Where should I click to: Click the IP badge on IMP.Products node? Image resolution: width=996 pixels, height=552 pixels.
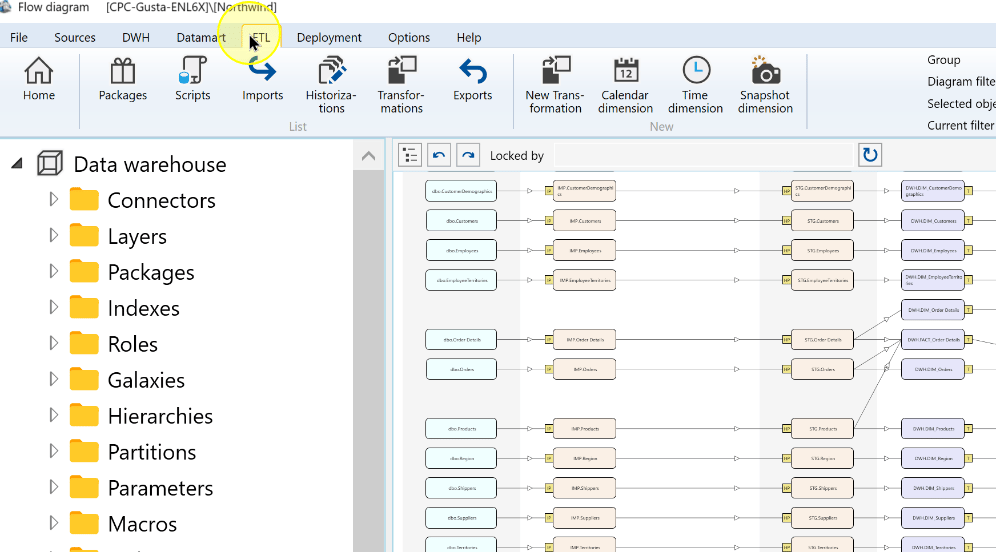[549, 429]
